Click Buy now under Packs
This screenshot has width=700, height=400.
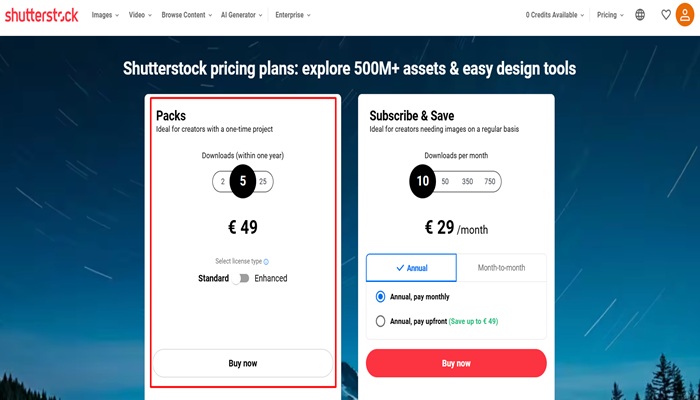click(242, 363)
